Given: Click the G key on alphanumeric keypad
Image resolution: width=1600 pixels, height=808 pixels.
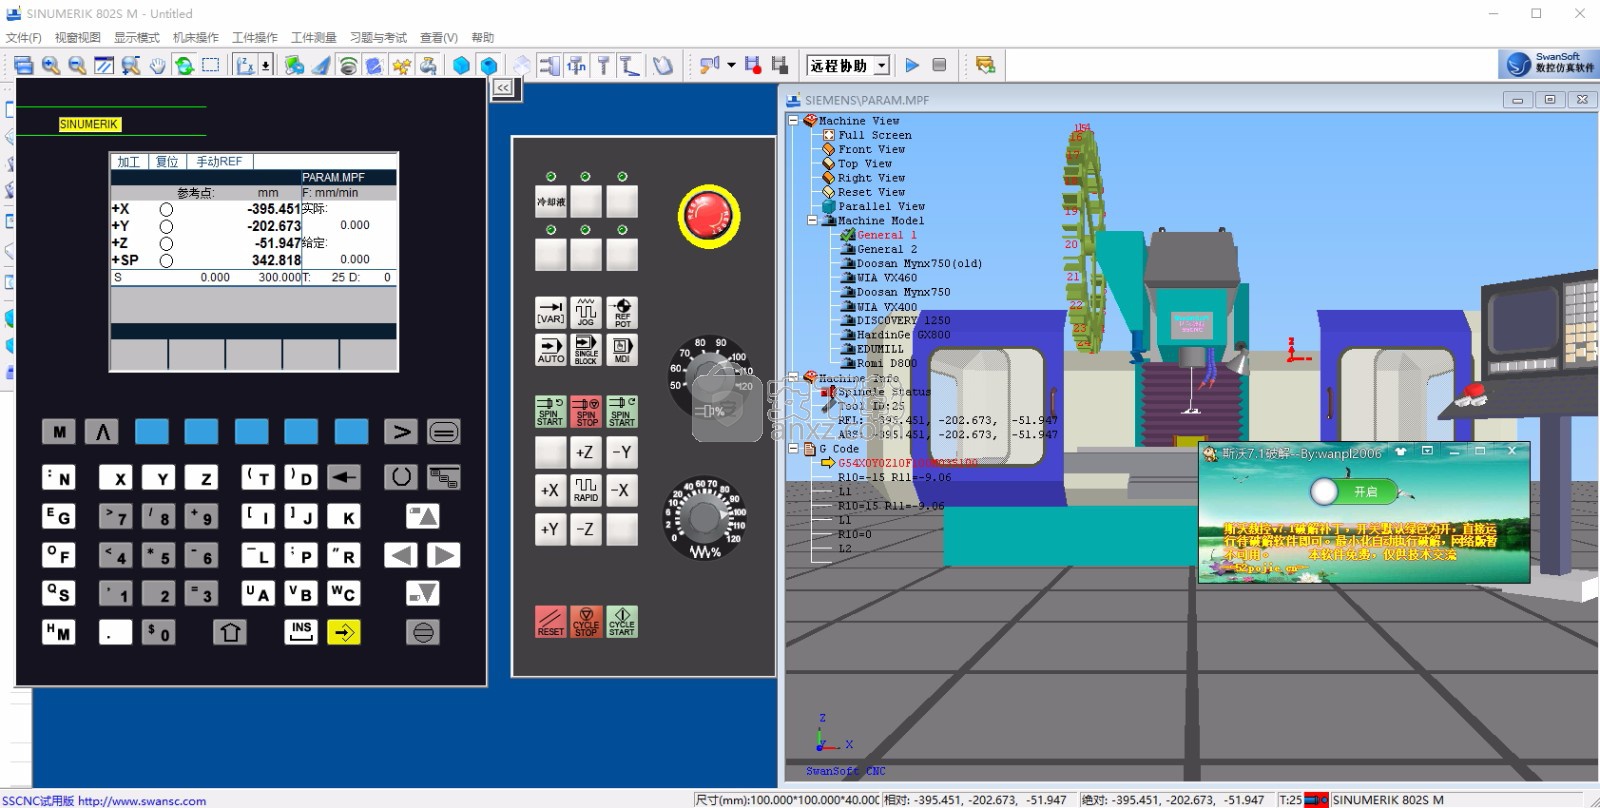Looking at the screenshot, I should coord(59,516).
